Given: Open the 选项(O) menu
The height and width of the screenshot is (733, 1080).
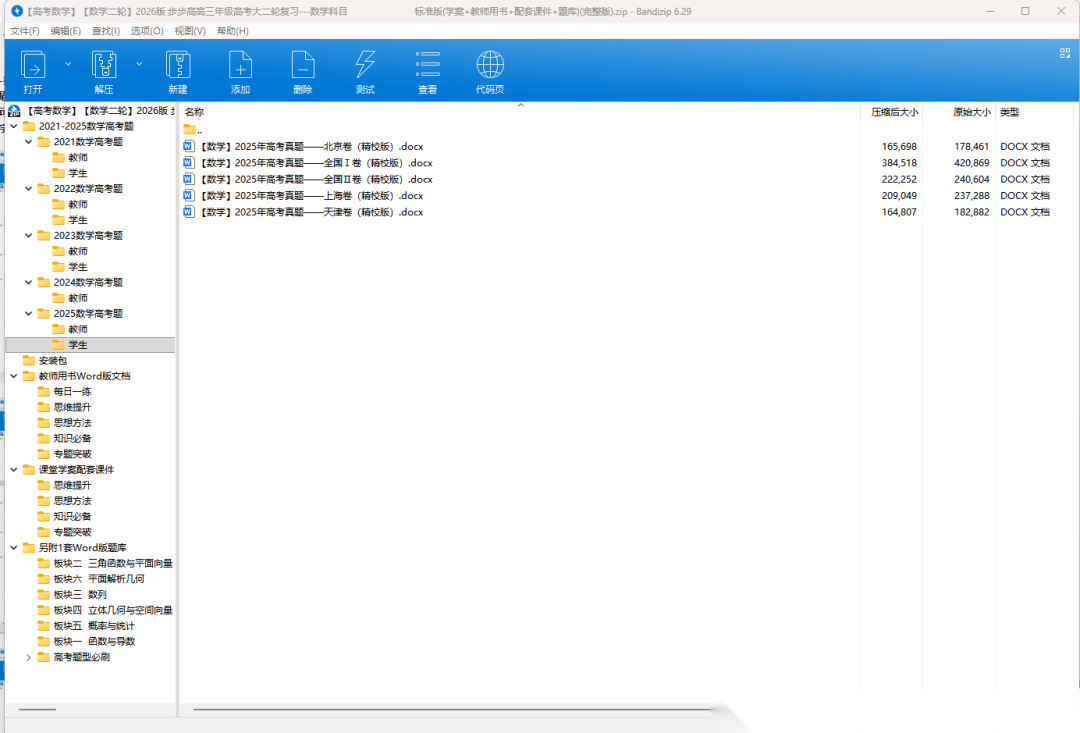Looking at the screenshot, I should (x=147, y=31).
